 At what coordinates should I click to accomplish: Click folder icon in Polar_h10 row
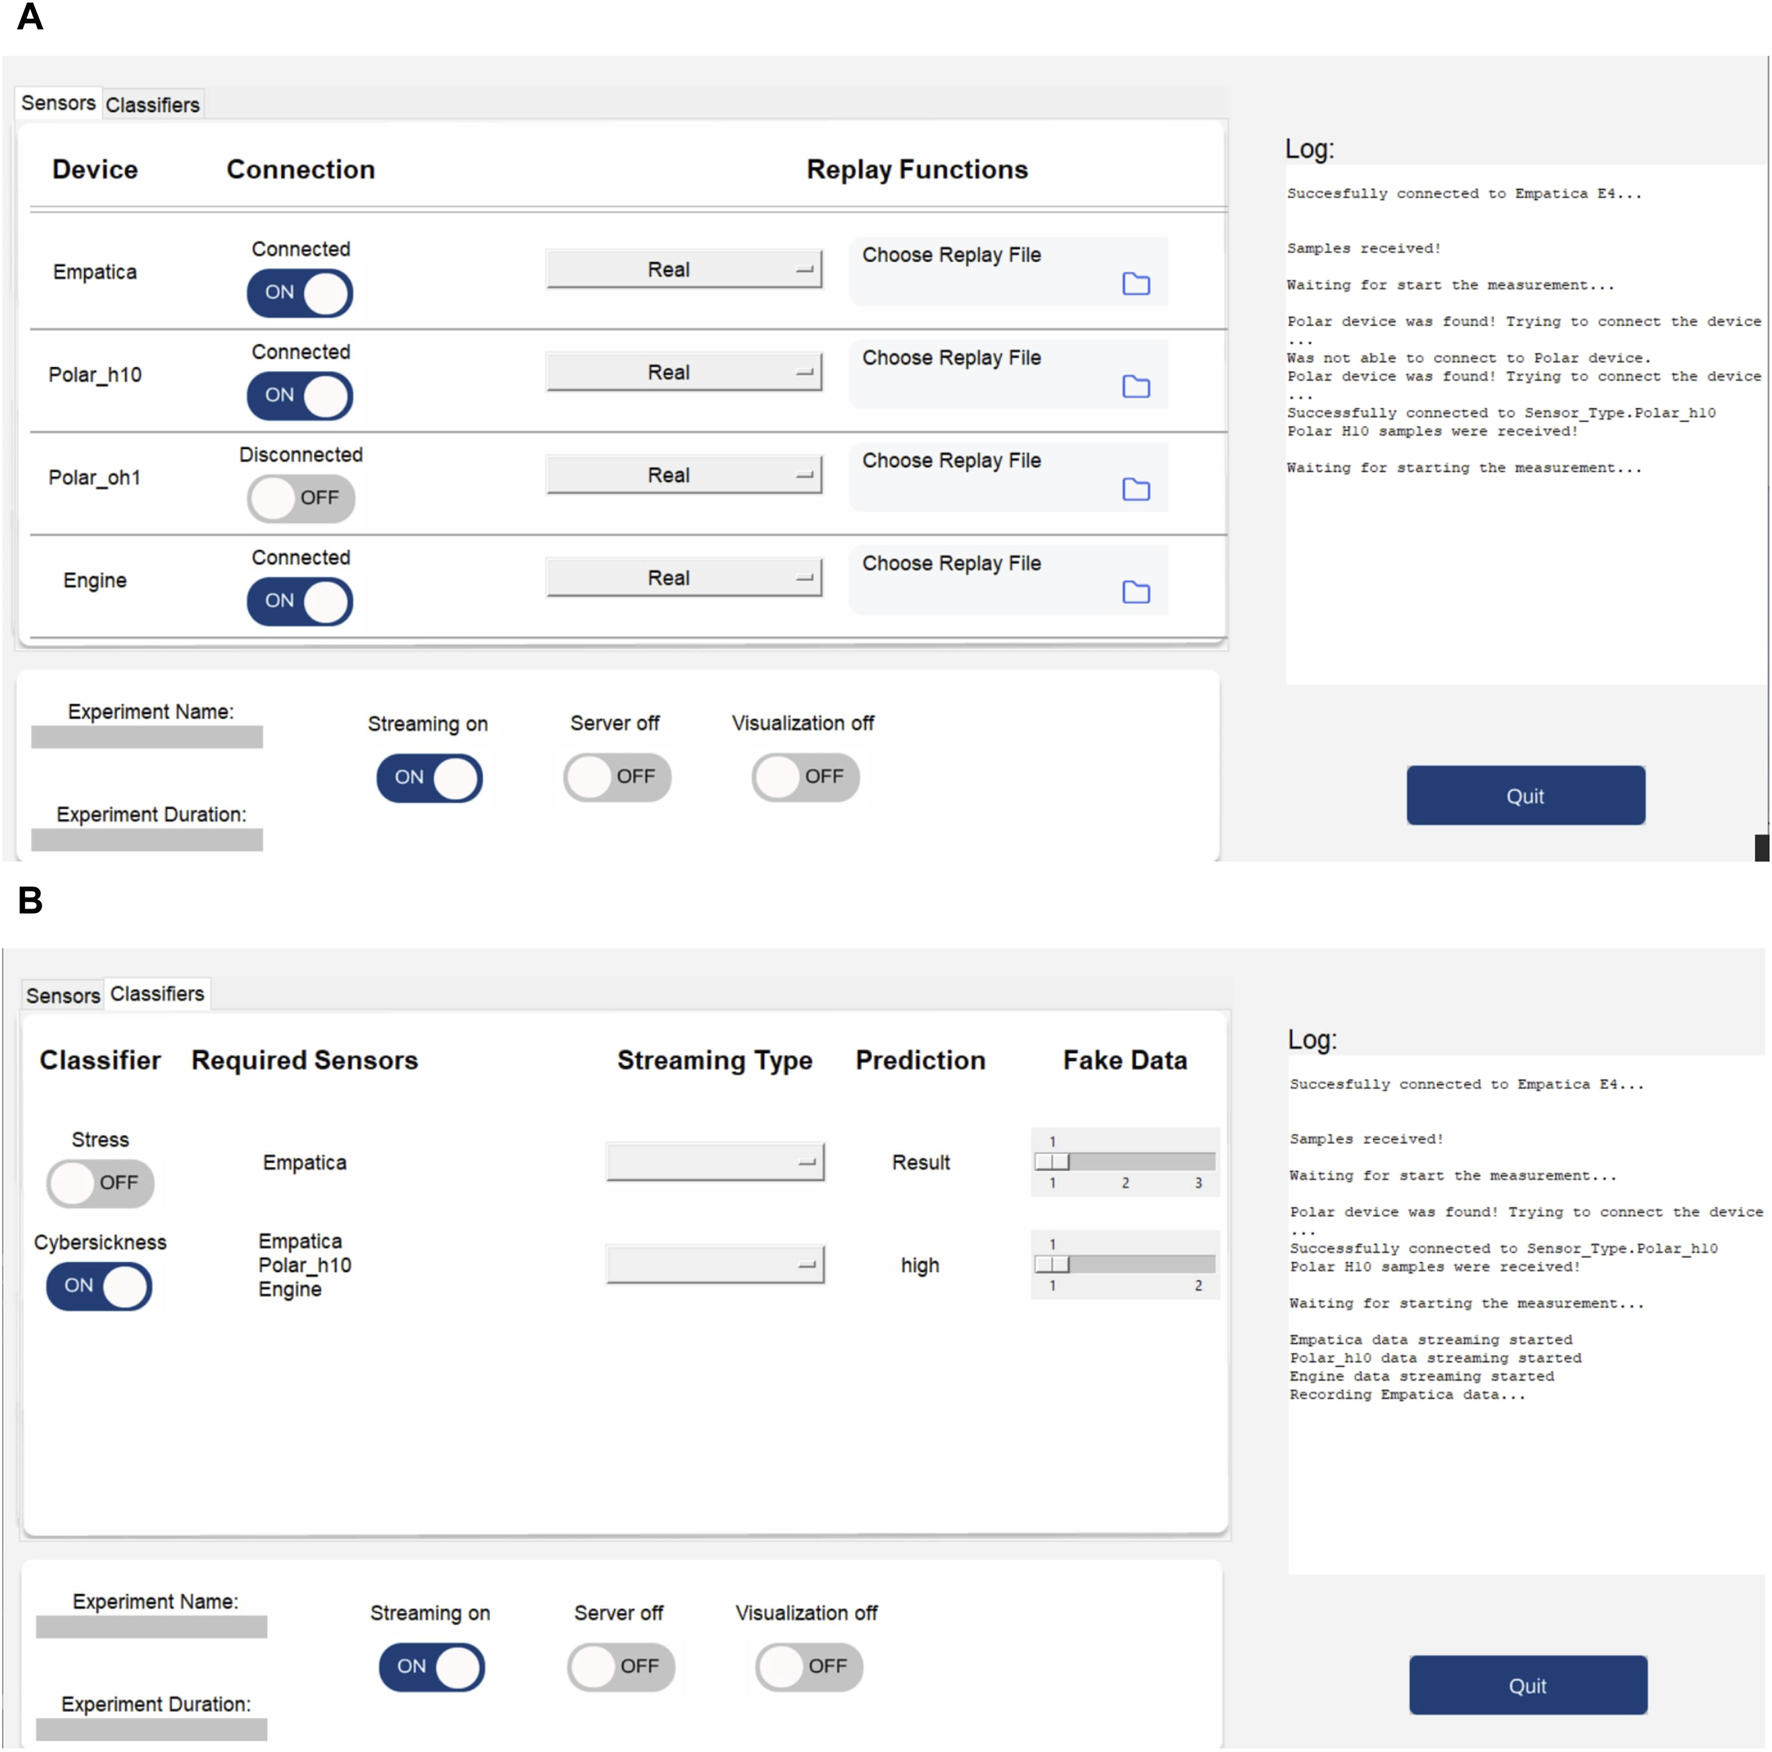(x=1135, y=387)
